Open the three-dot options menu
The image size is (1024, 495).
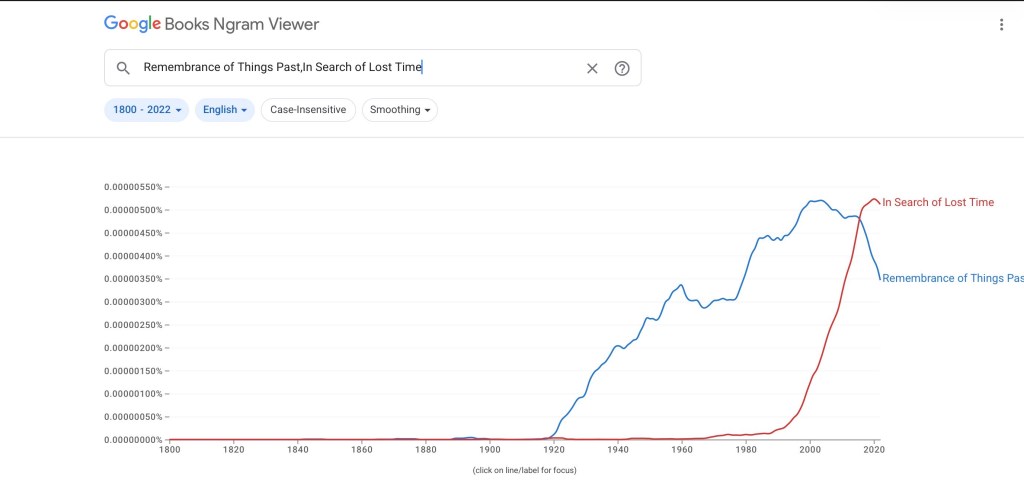click(1001, 24)
